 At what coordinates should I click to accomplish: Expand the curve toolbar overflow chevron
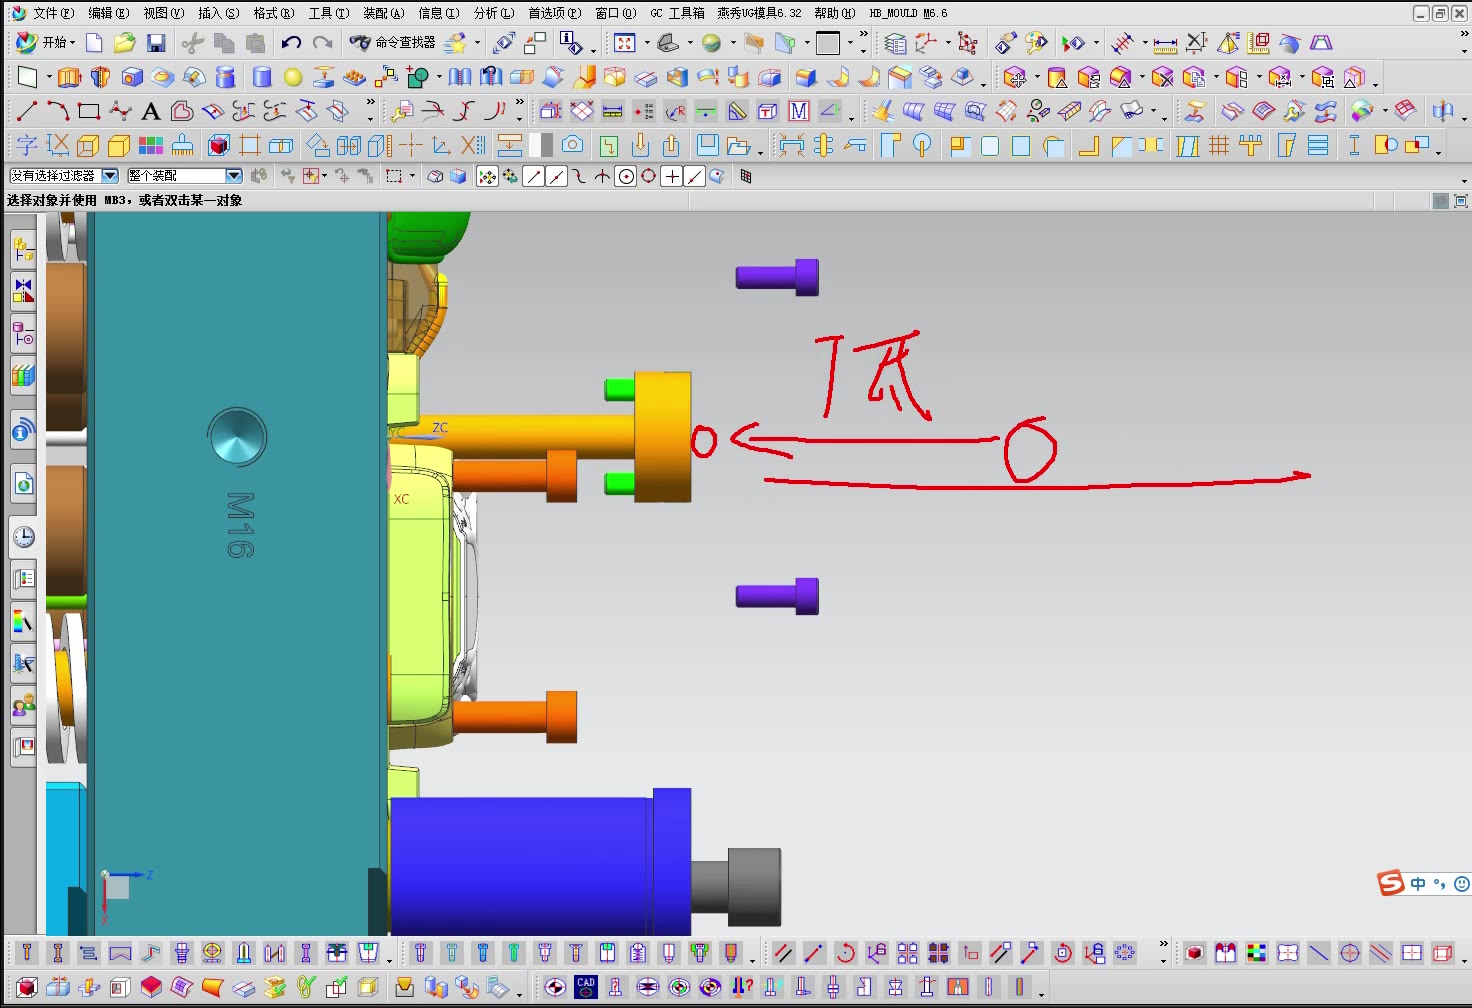pos(370,103)
